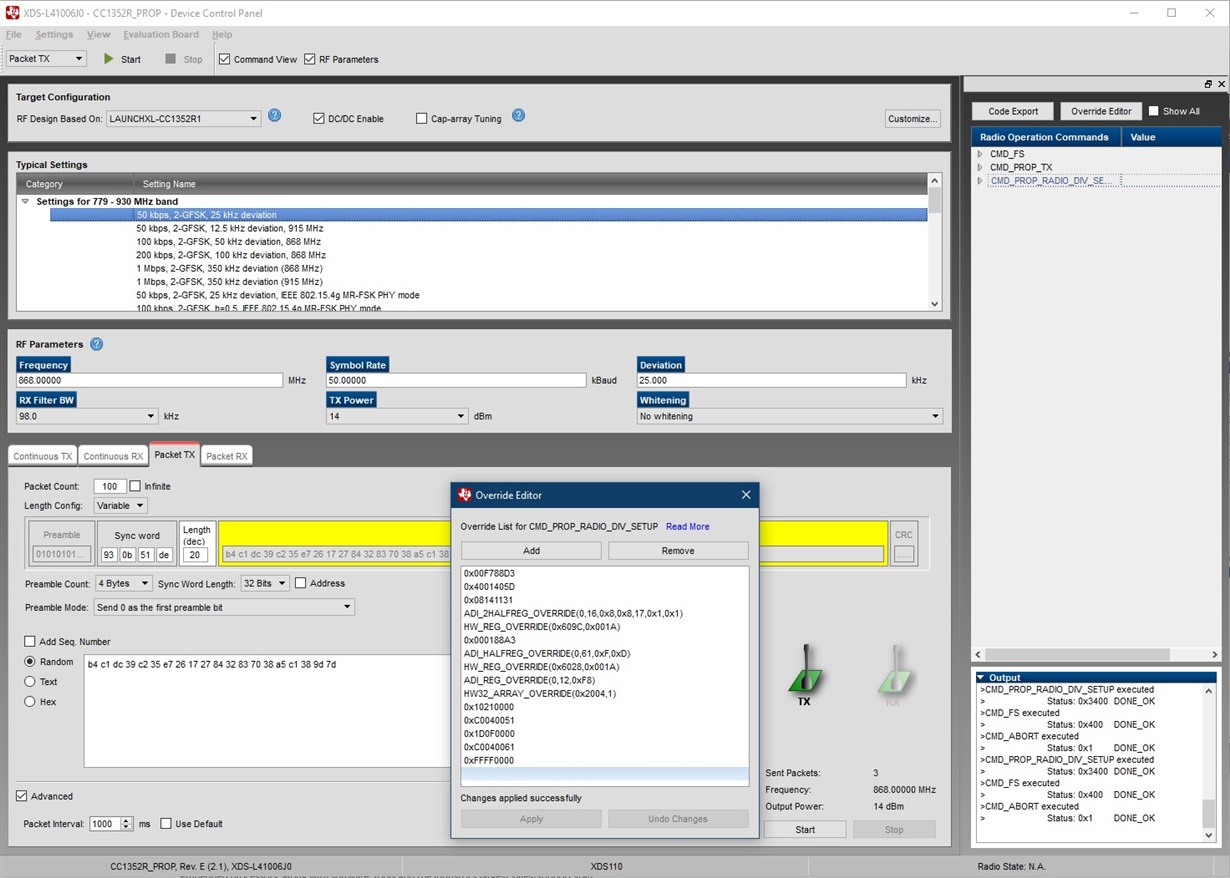Click the Customize... button
Screen dimensions: 1230x878
click(912, 119)
